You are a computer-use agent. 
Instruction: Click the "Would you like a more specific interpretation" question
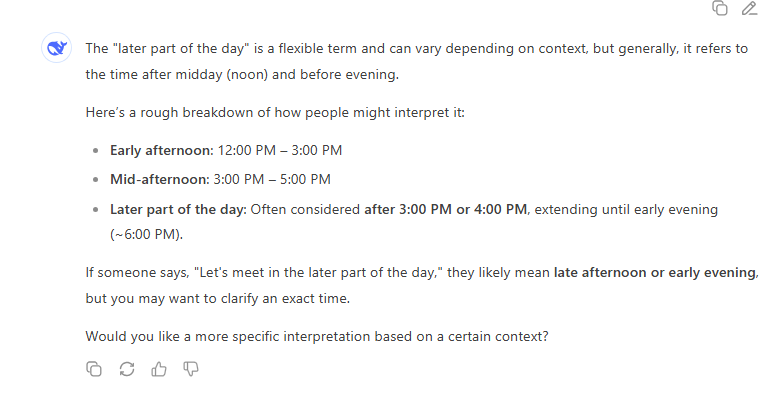click(x=316, y=336)
